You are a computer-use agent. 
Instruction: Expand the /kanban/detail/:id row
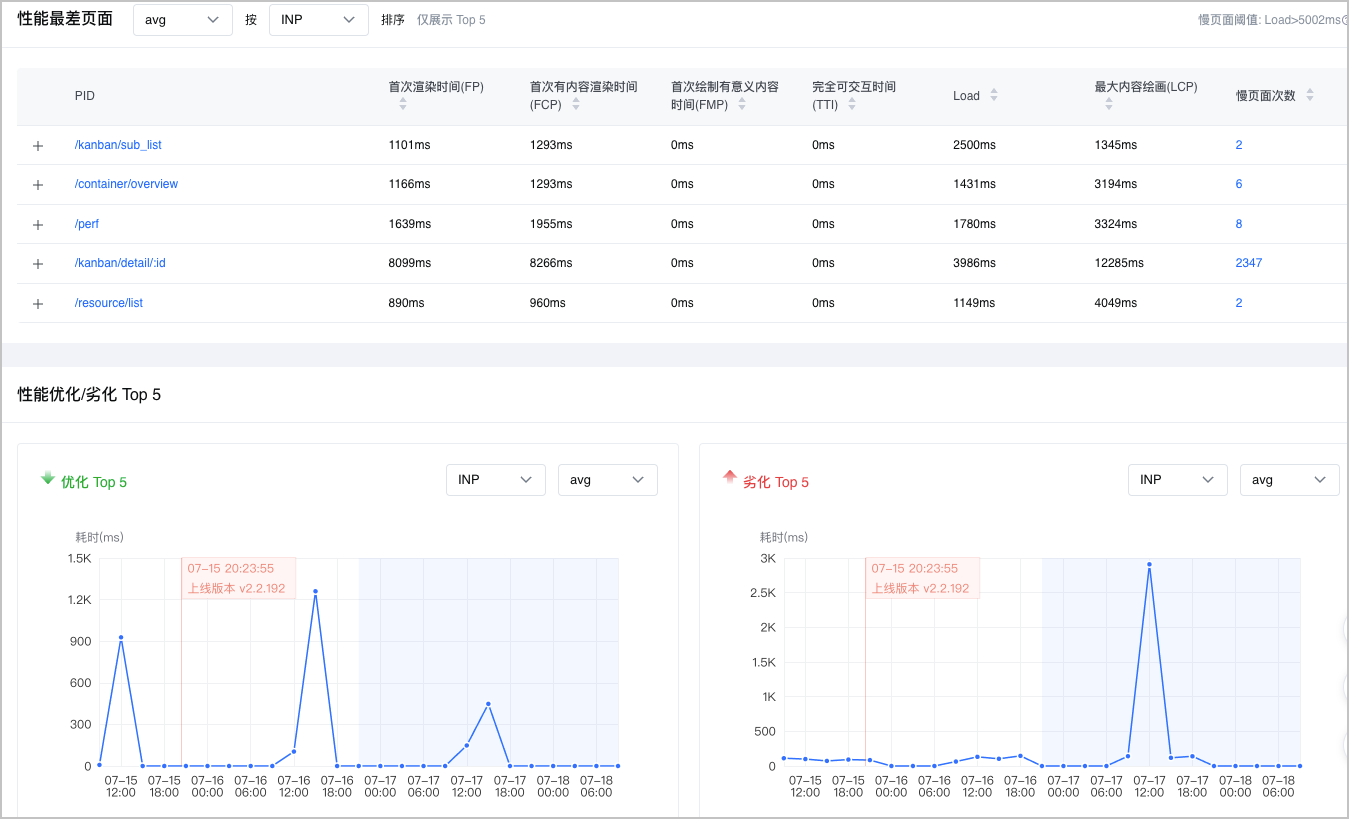pos(38,264)
